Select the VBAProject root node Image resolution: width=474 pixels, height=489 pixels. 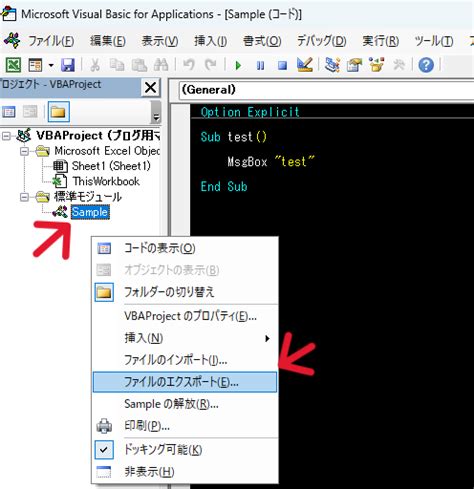tap(98, 135)
